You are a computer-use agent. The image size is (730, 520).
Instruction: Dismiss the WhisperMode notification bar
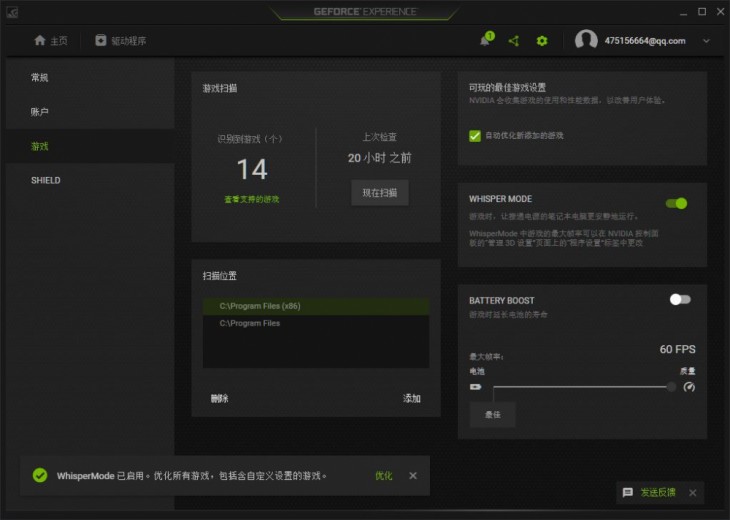tap(413, 475)
